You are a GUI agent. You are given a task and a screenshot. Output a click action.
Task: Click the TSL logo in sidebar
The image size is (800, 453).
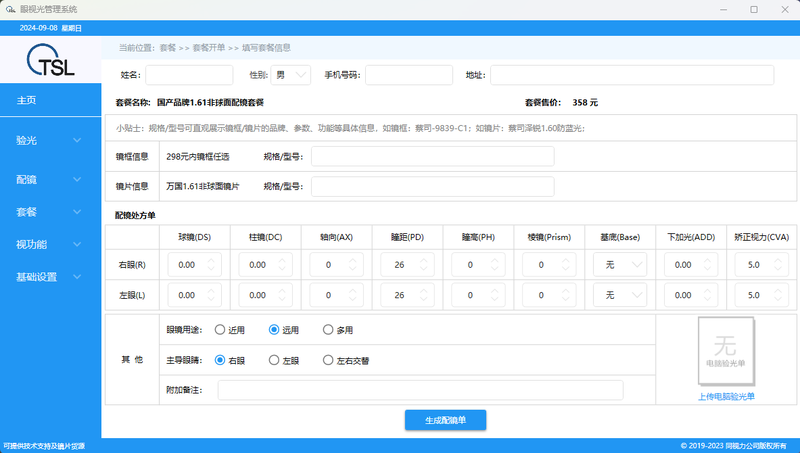pos(51,60)
